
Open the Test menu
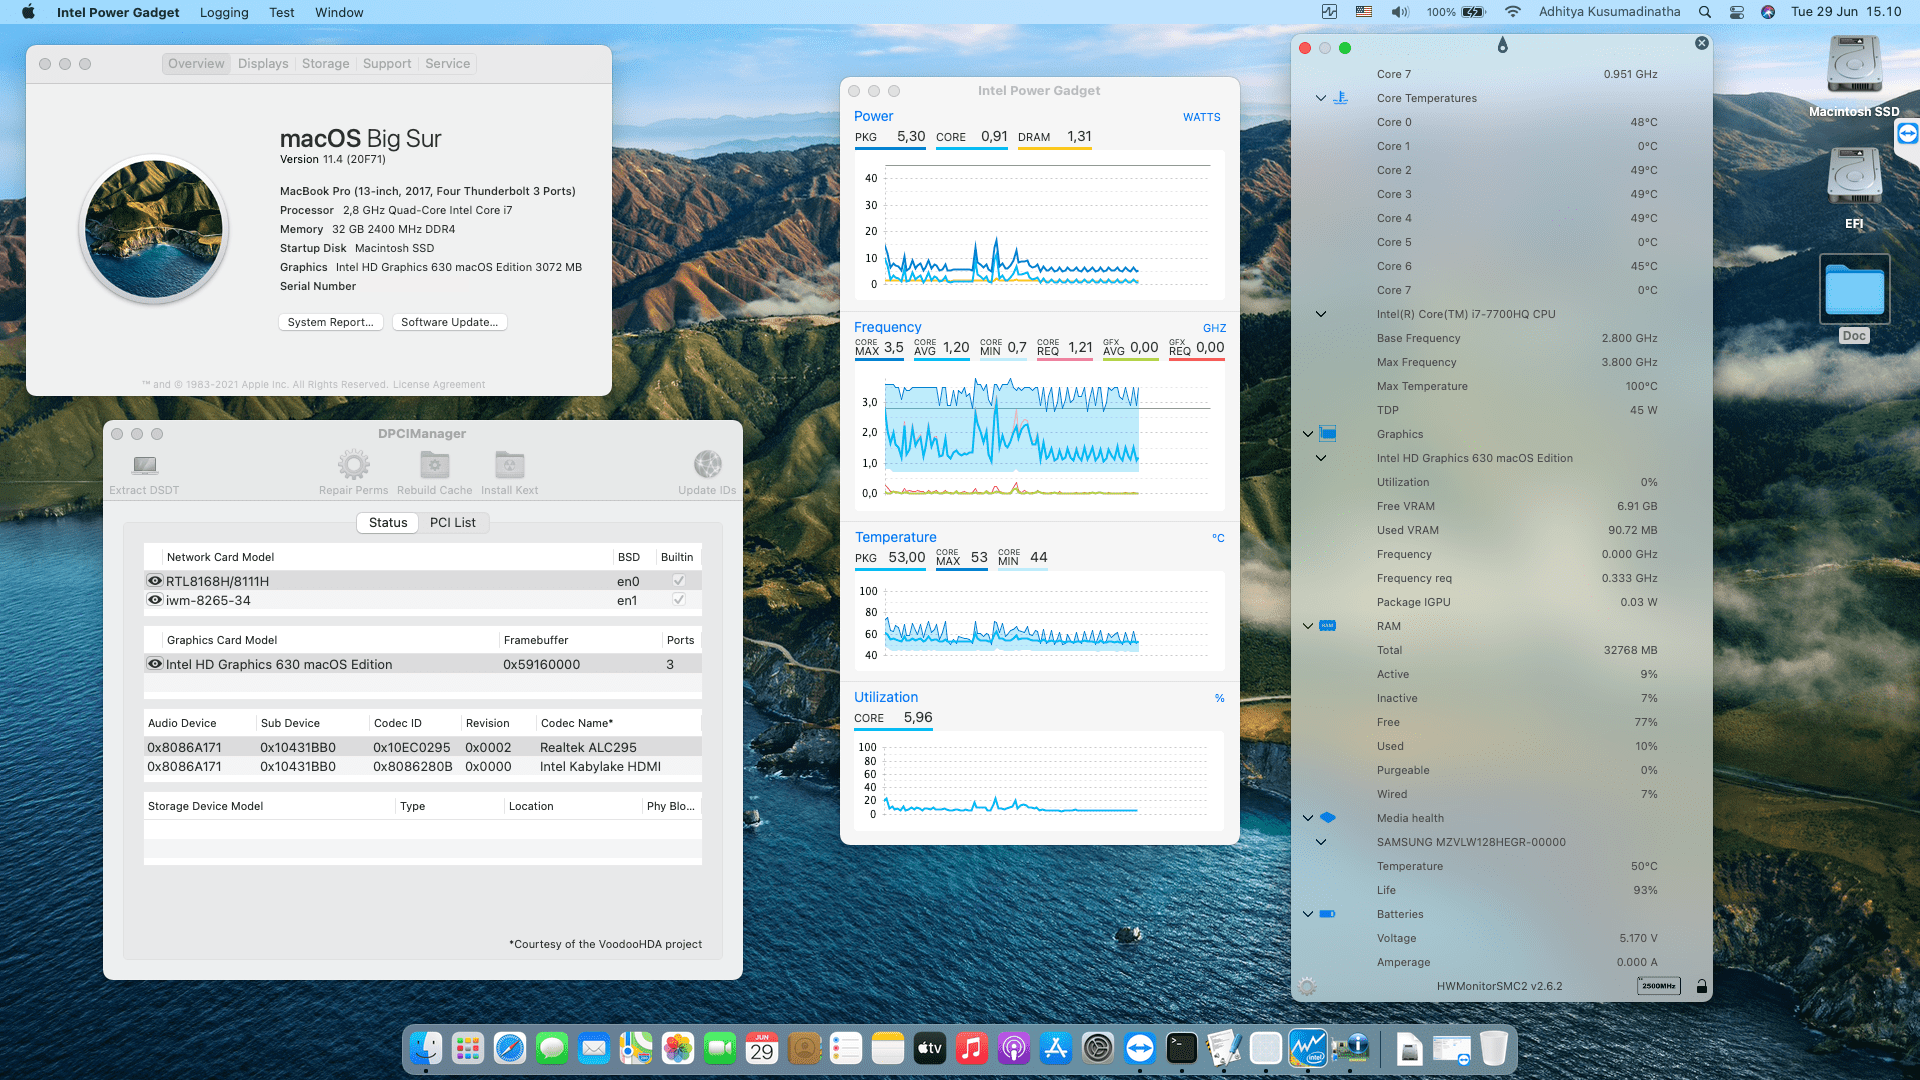tap(282, 12)
